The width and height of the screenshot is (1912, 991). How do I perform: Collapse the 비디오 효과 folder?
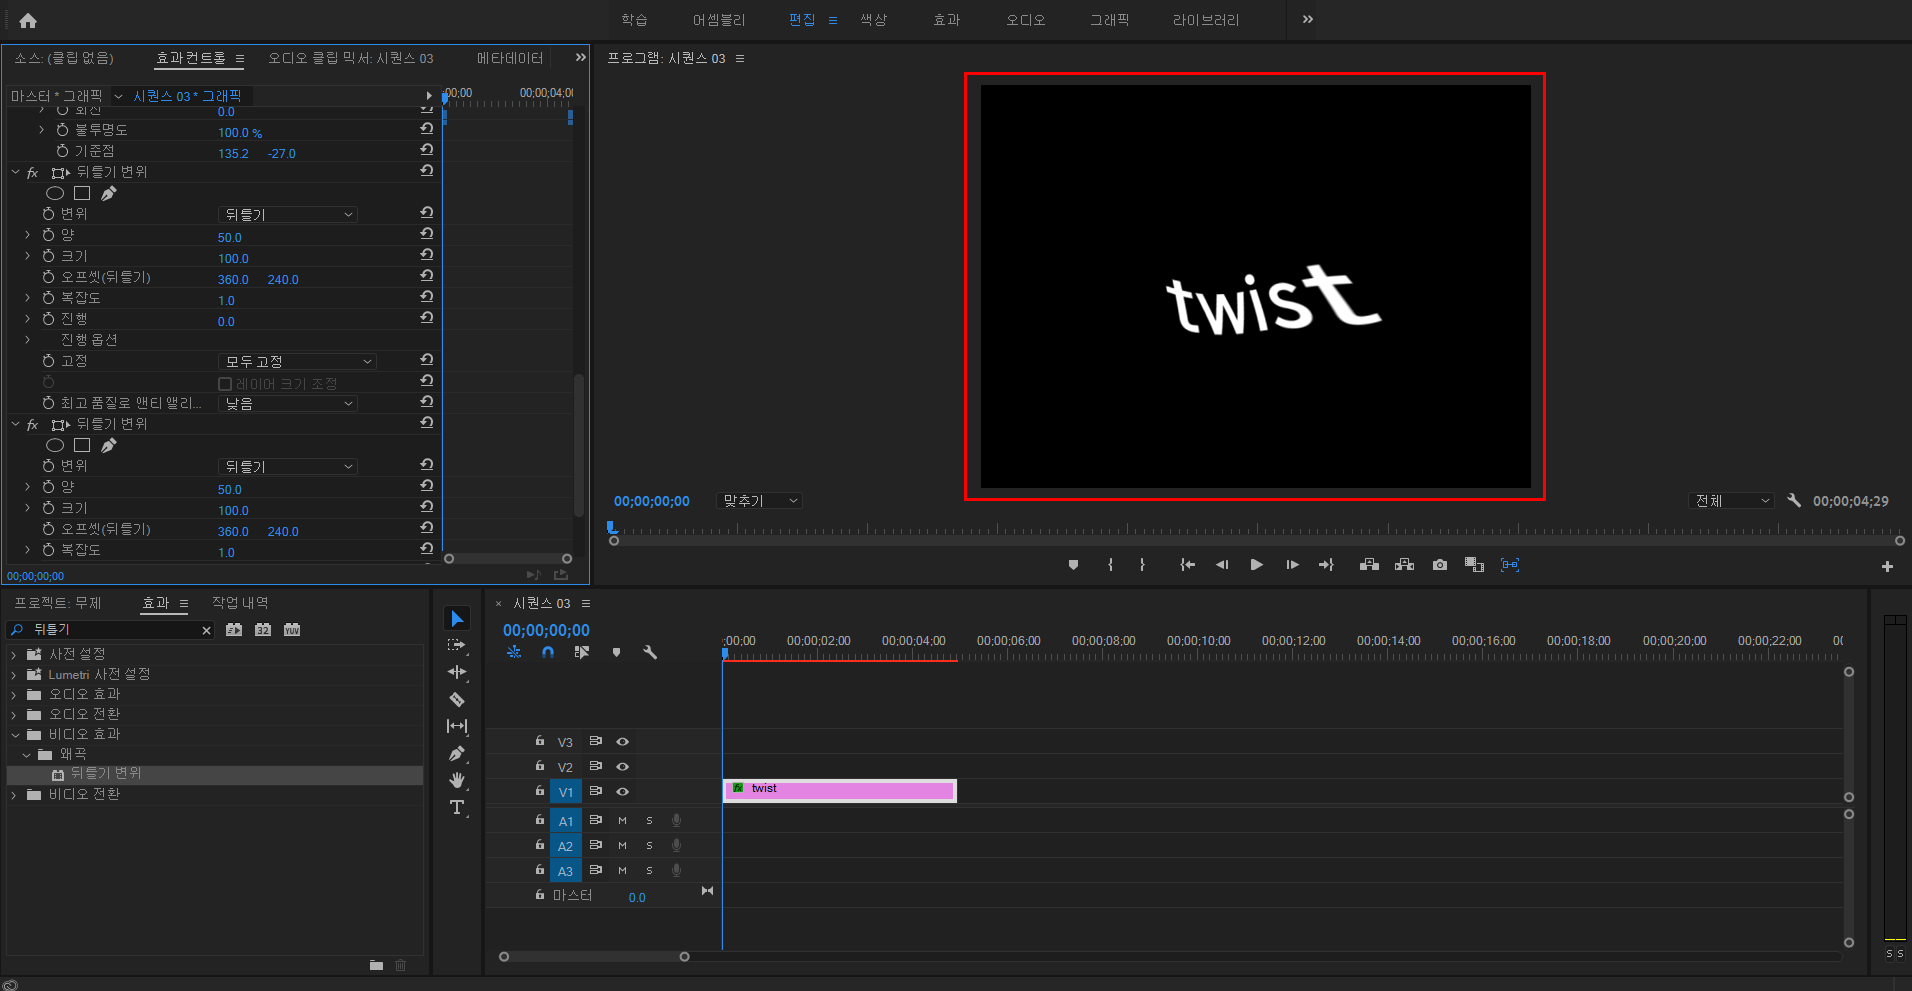(15, 734)
